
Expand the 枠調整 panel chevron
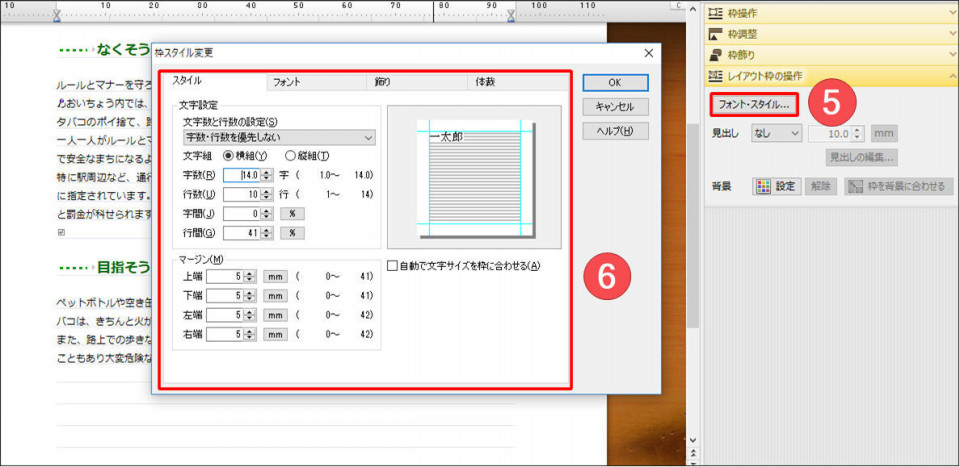pos(951,34)
